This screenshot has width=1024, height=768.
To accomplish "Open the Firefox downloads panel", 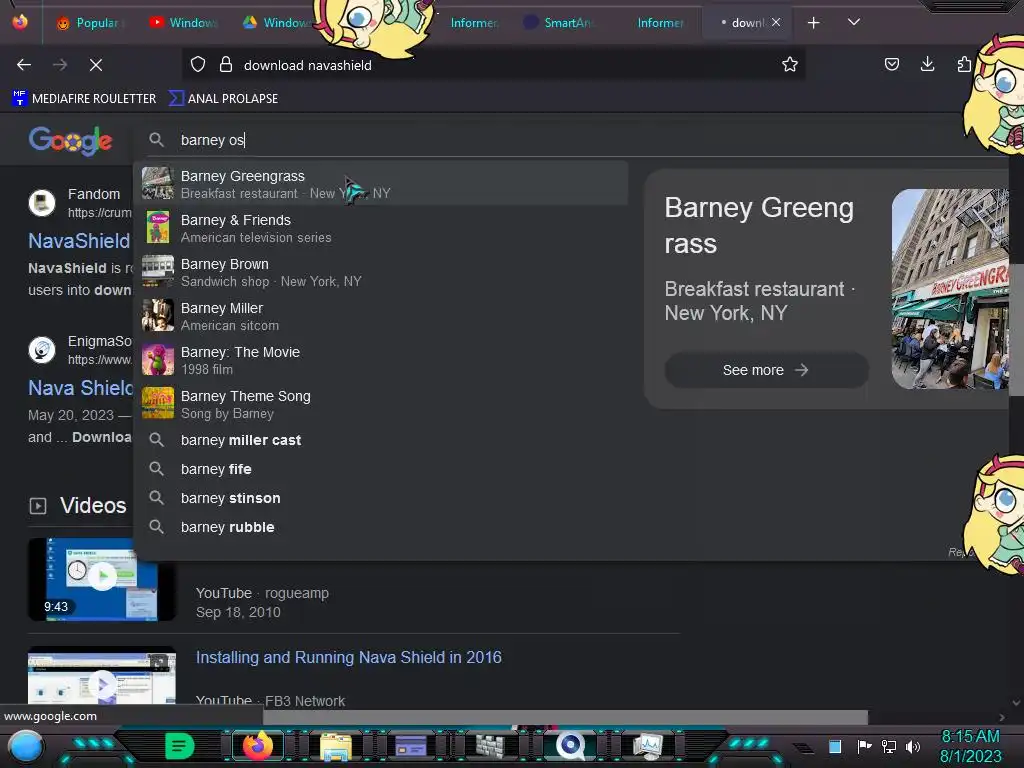I will tap(927, 64).
